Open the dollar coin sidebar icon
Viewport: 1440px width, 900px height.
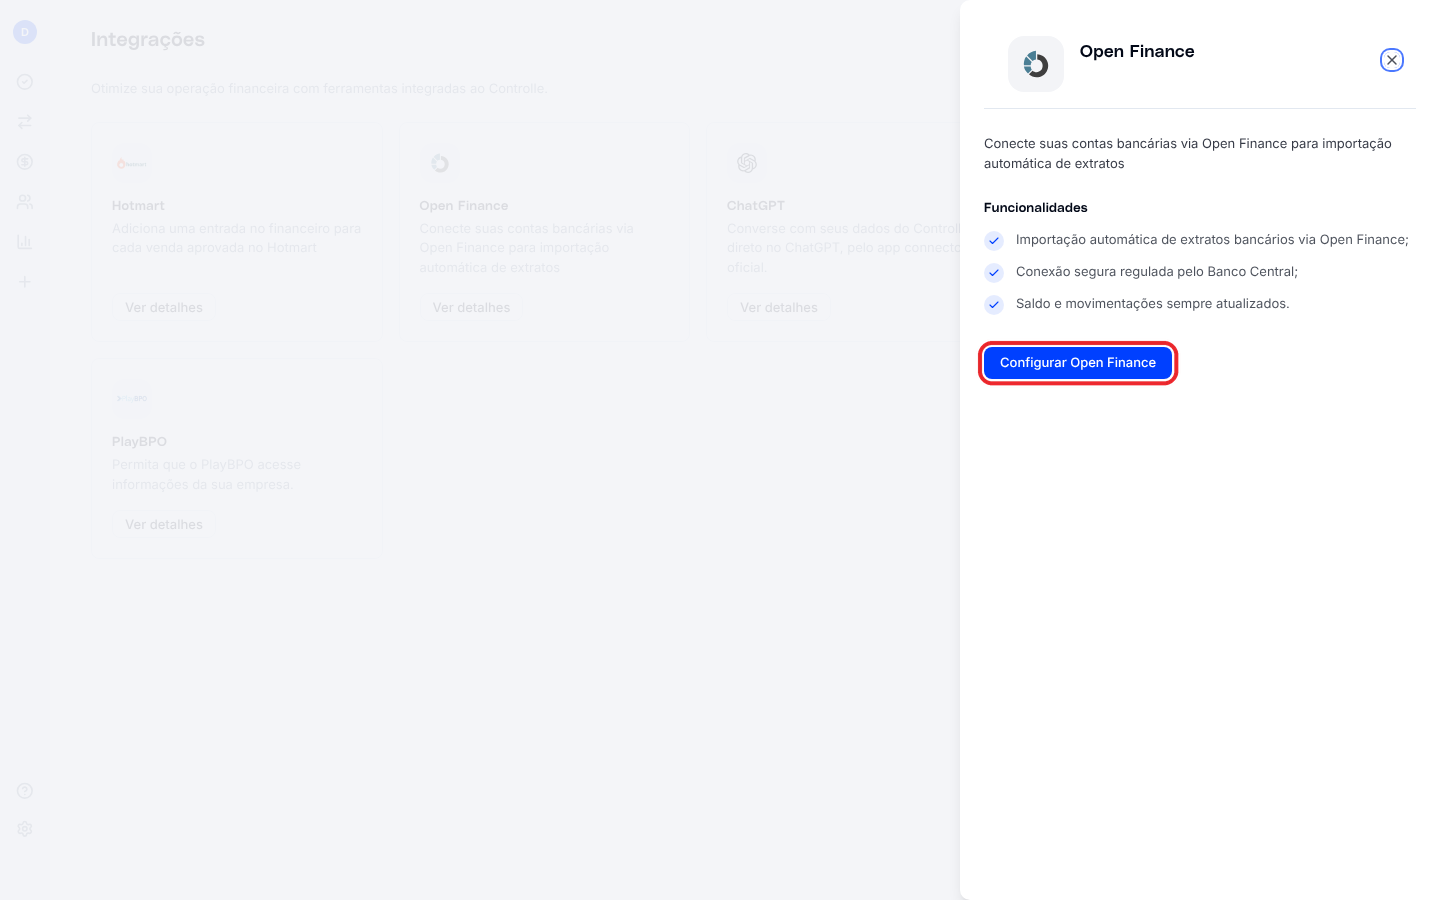(25, 162)
